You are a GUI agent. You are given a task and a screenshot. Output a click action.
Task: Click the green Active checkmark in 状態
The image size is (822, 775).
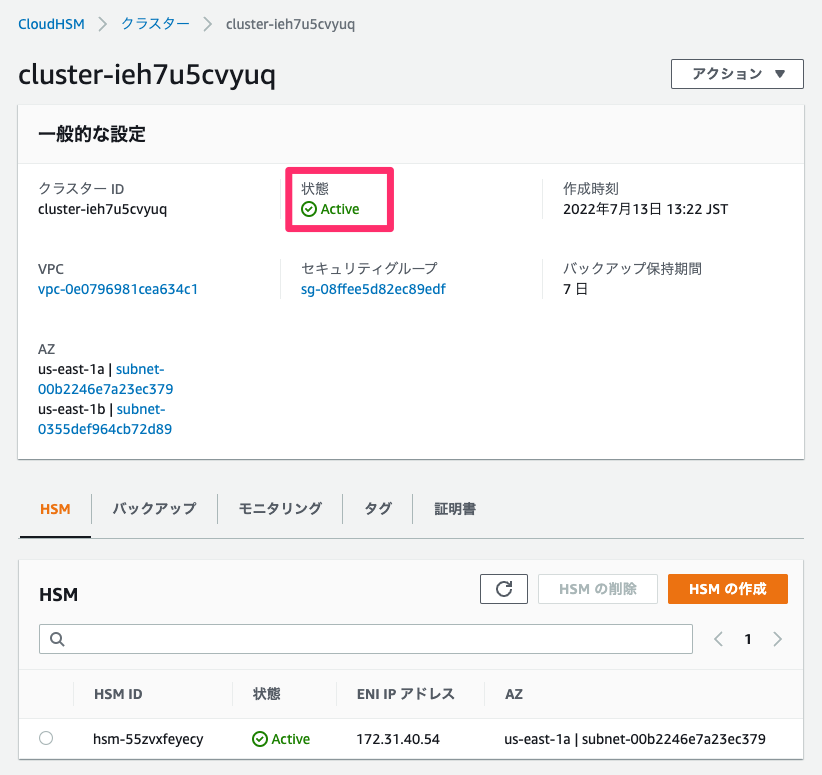tap(309, 211)
